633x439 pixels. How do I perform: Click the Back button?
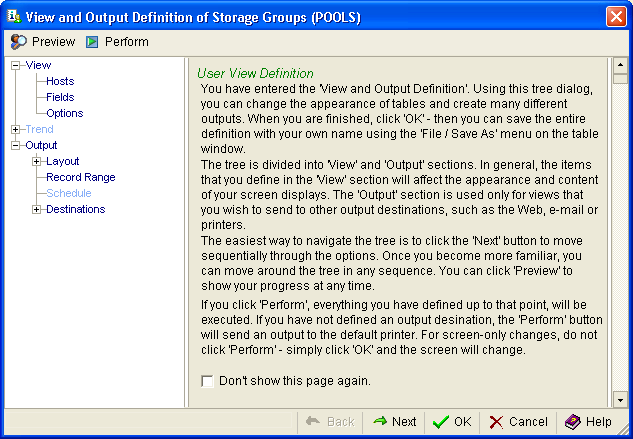tap(330, 422)
